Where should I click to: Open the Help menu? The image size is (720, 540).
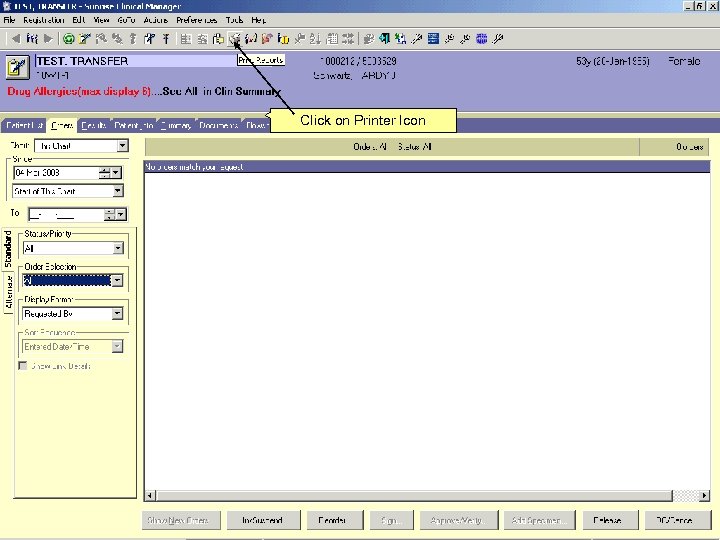(x=259, y=20)
